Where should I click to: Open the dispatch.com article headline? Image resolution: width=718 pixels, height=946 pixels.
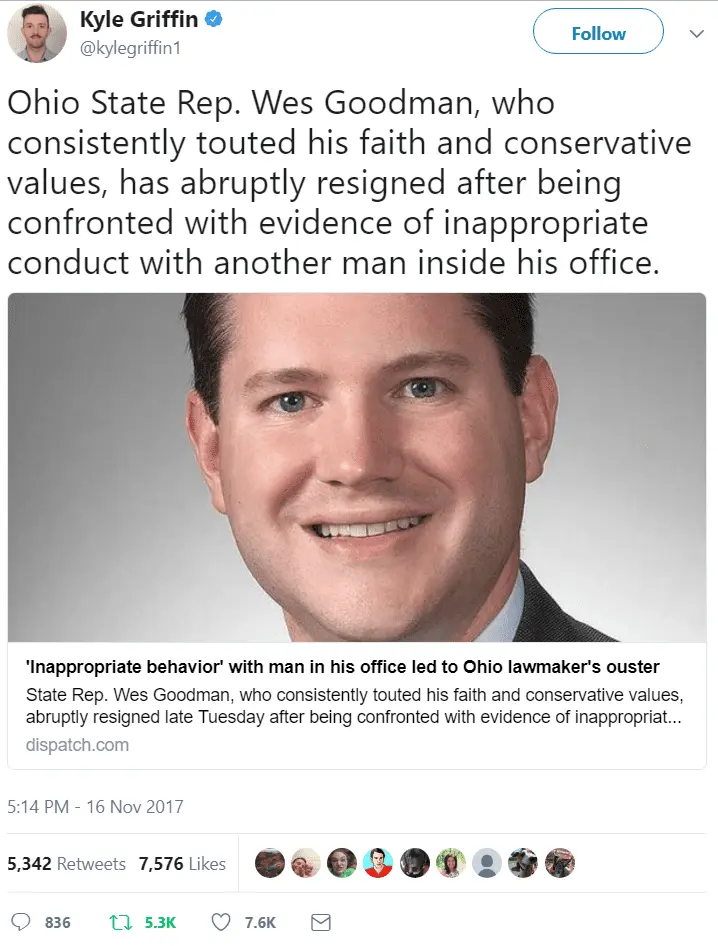pos(342,667)
